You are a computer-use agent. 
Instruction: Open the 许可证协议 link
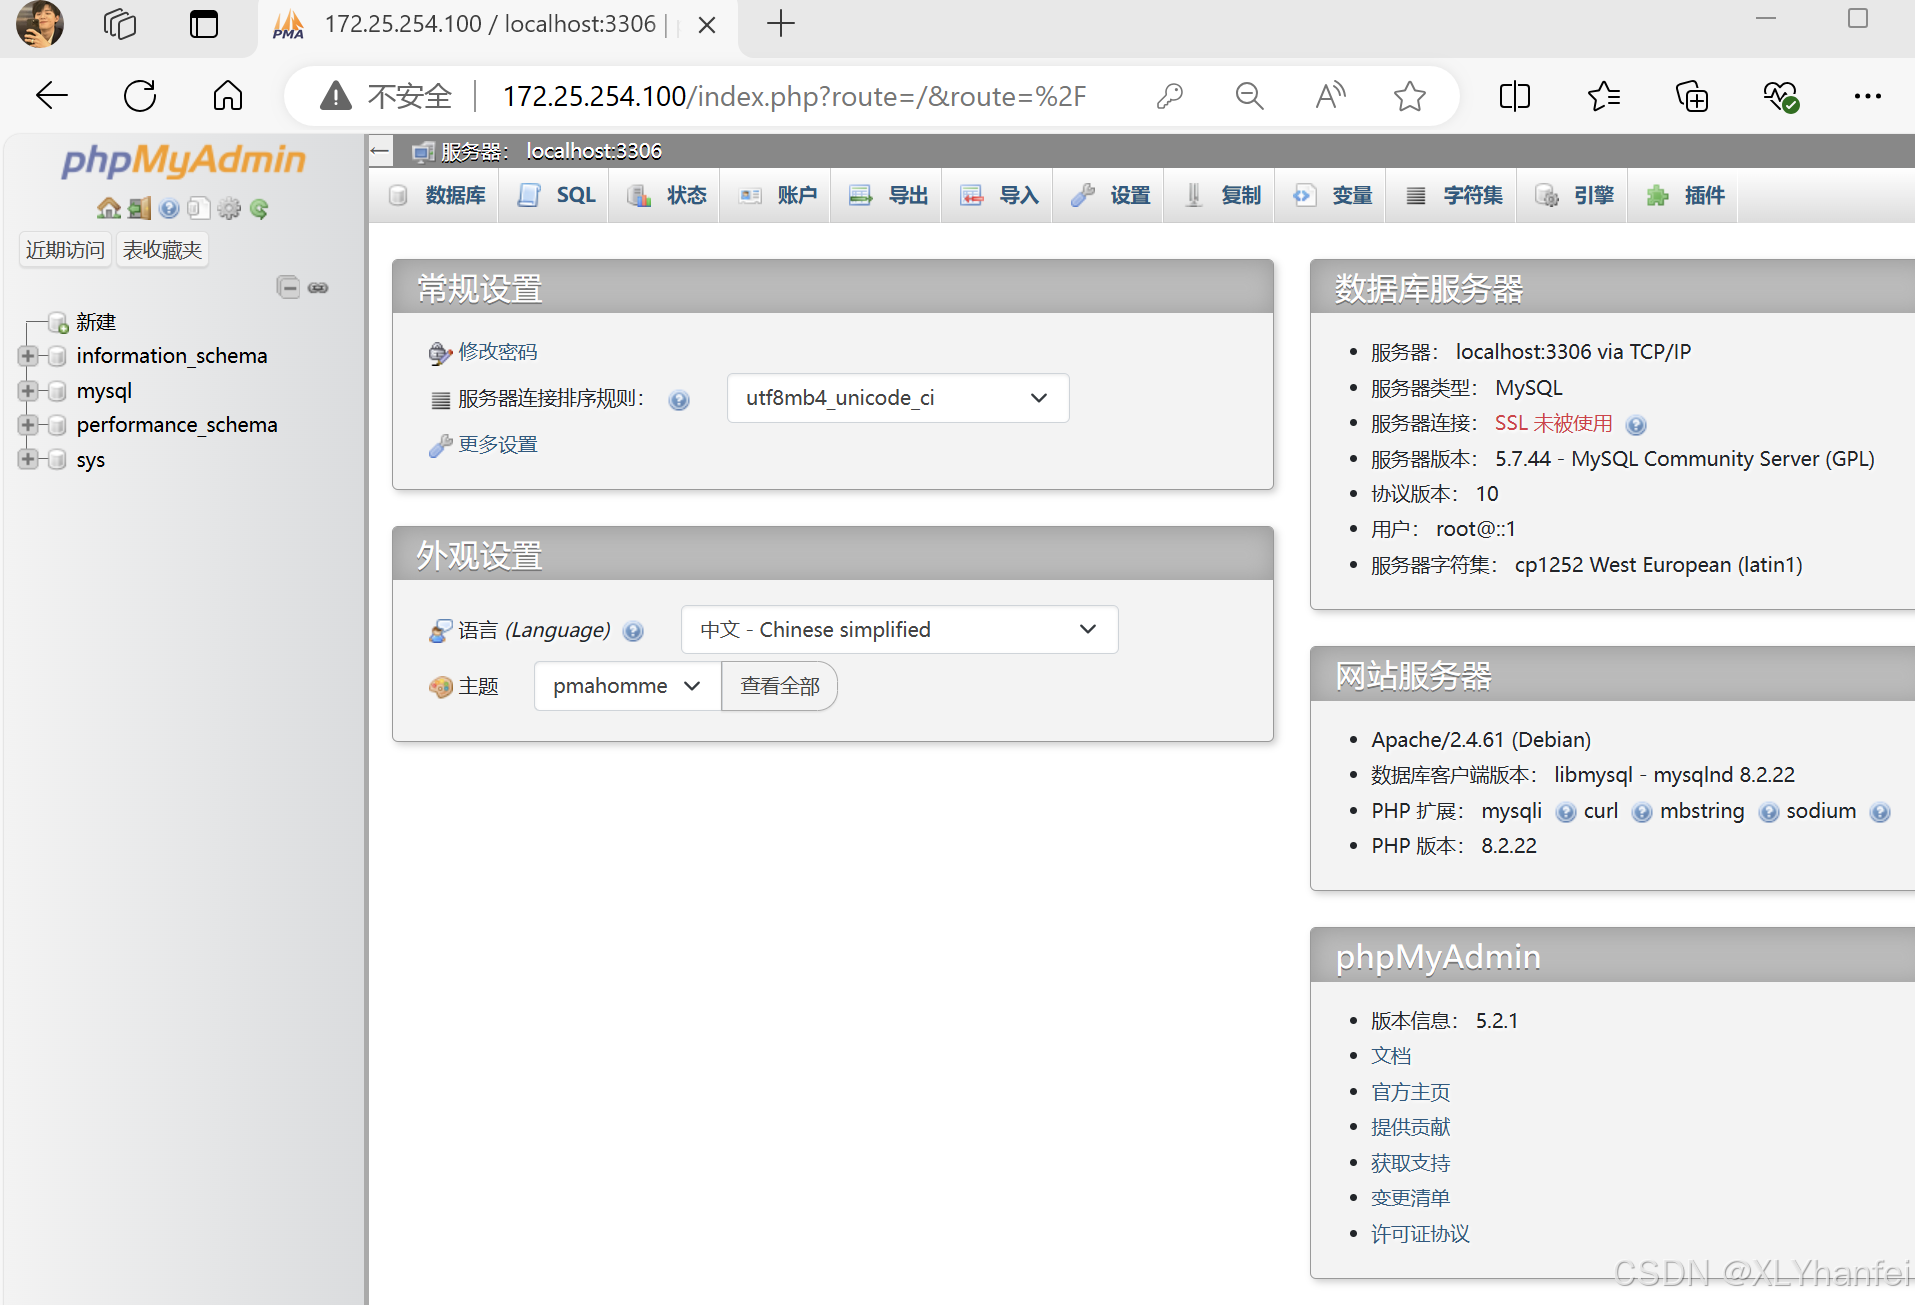click(1420, 1234)
